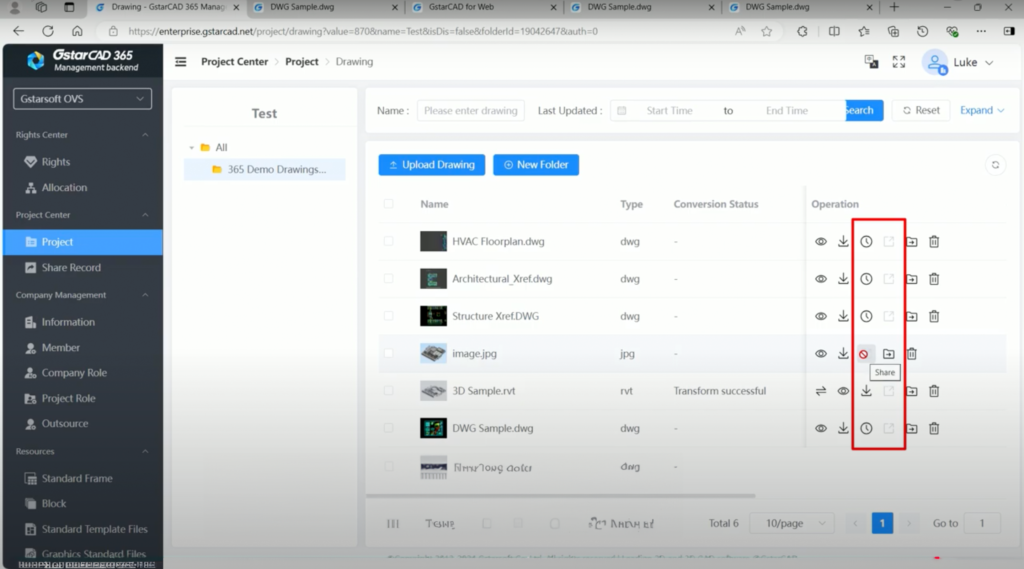Toggle the sidebar hamburger menu icon
The width and height of the screenshot is (1024, 569).
pos(181,62)
